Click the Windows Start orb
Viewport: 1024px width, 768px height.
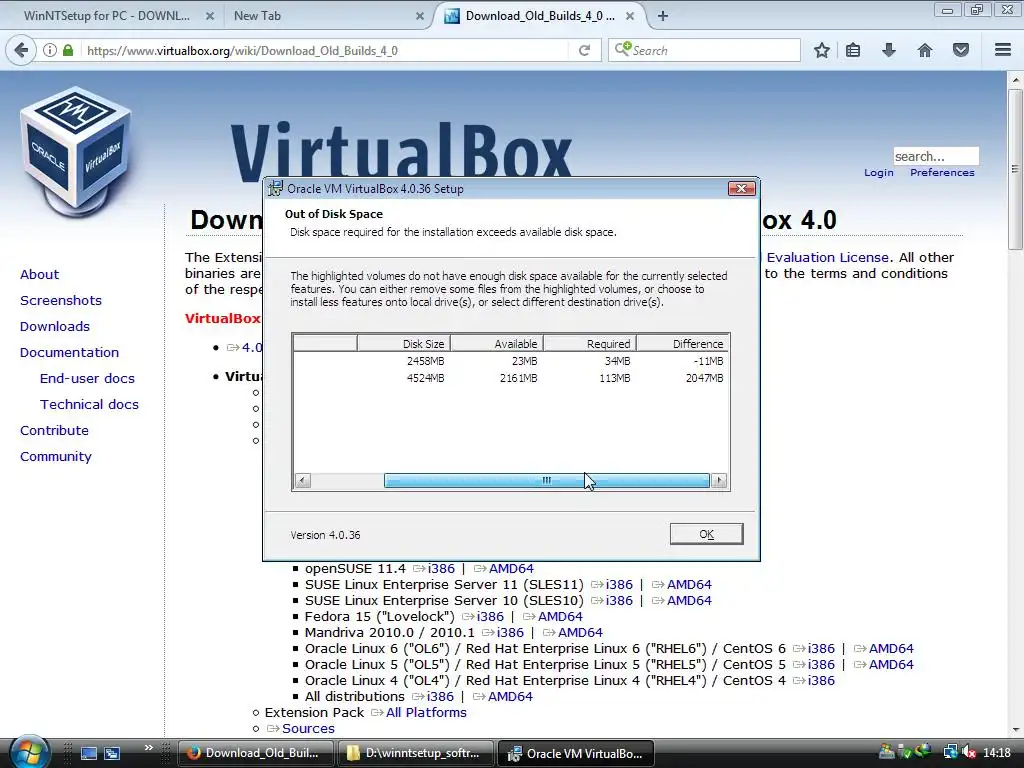coord(29,753)
